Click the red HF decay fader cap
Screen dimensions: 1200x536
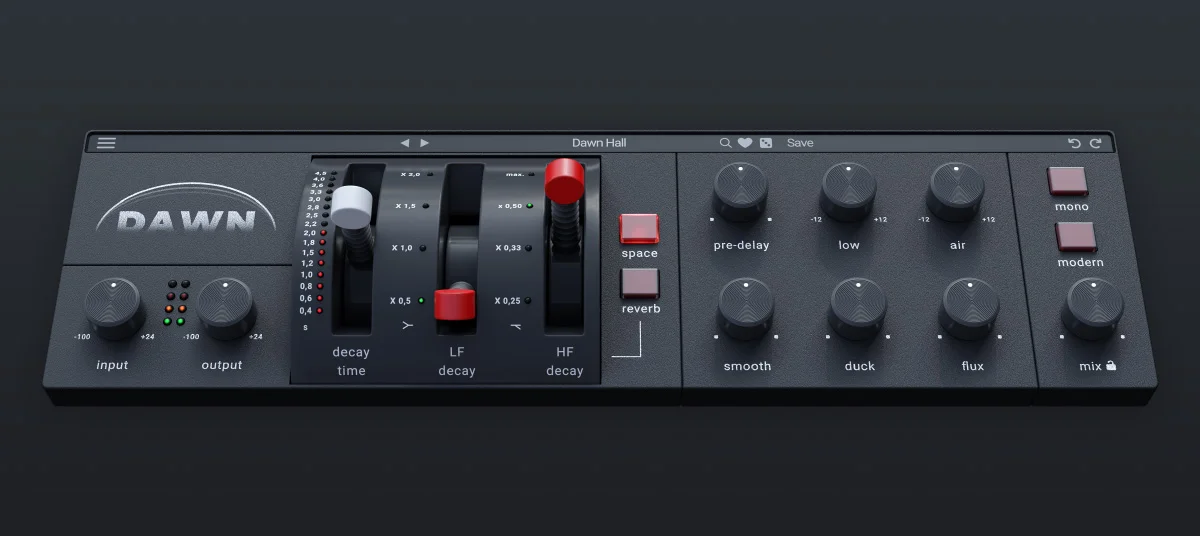tap(564, 181)
